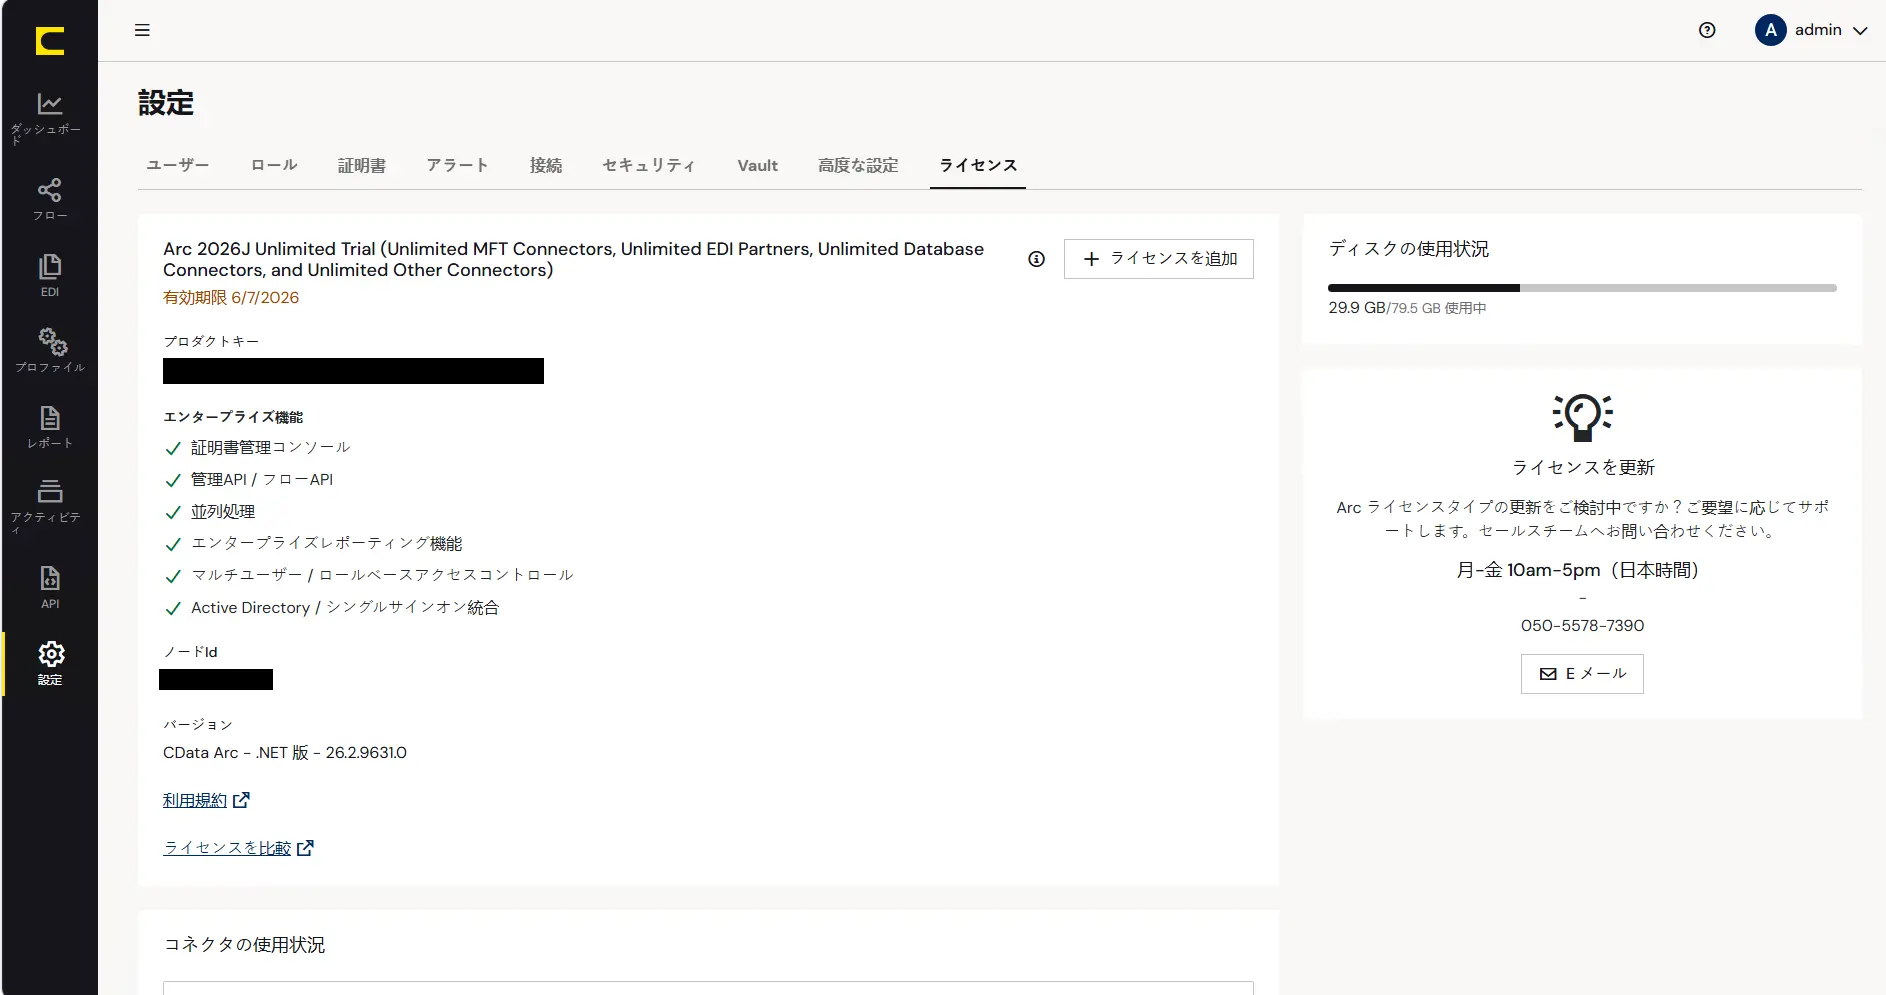
Task: Switch to the アラート tab
Action: pos(458,165)
